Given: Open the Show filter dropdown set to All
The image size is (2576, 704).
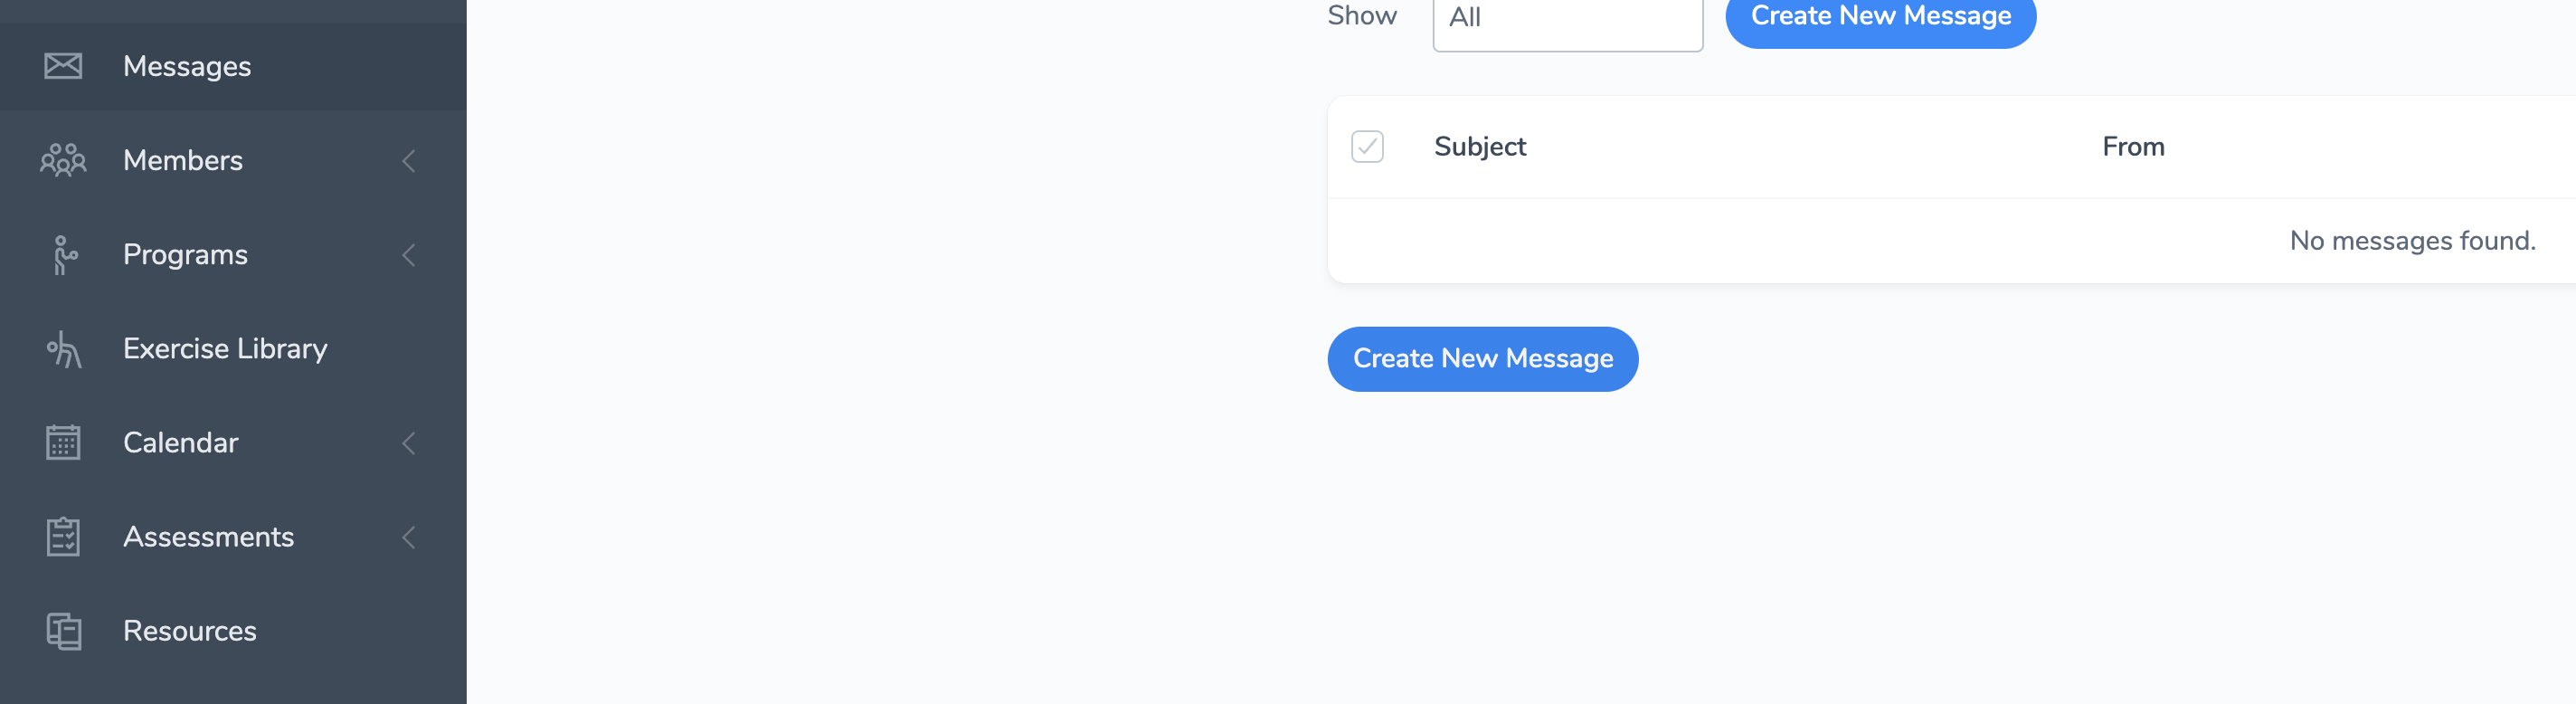Looking at the screenshot, I should pyautogui.click(x=1567, y=18).
